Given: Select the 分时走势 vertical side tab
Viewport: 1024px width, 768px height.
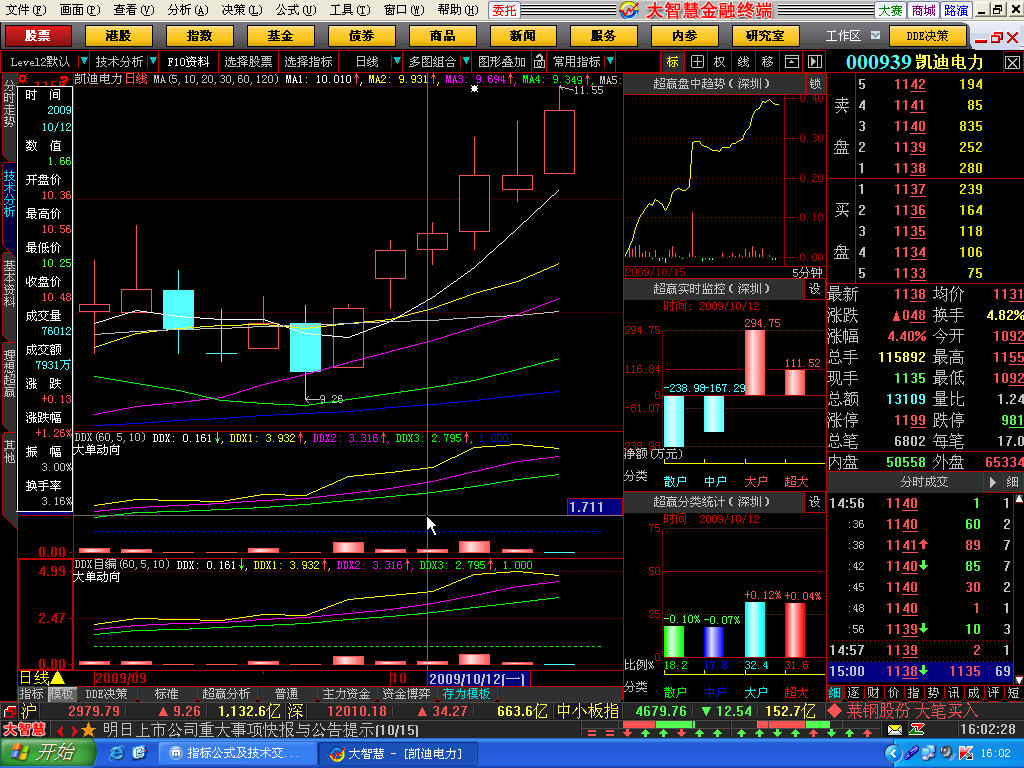Looking at the screenshot, I should coord(8,104).
